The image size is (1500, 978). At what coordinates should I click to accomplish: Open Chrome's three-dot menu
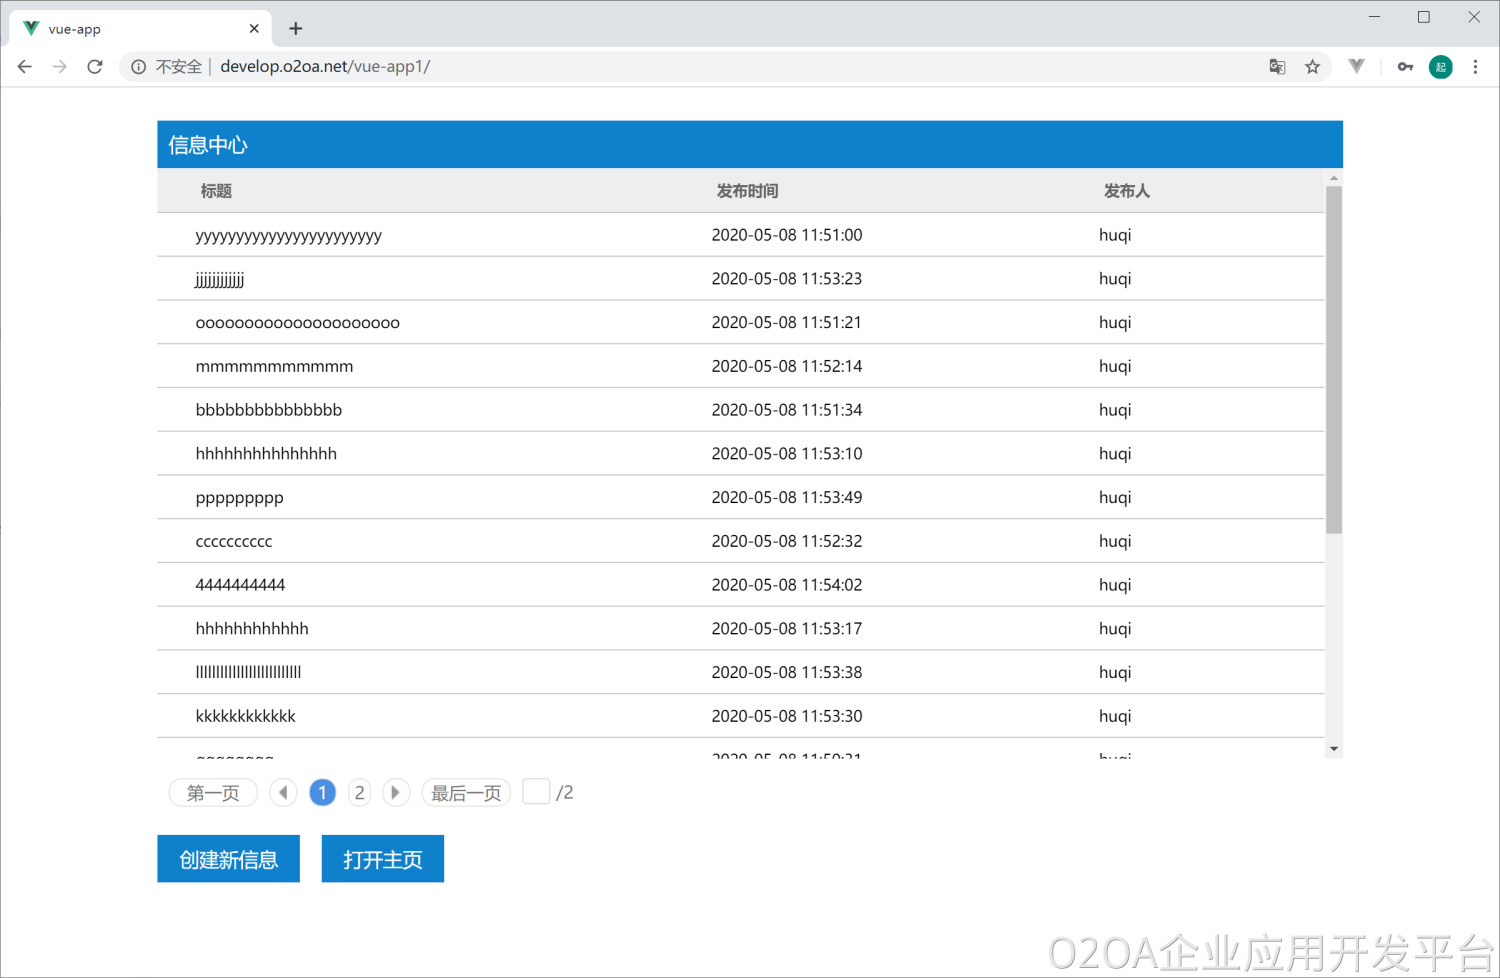coord(1475,67)
